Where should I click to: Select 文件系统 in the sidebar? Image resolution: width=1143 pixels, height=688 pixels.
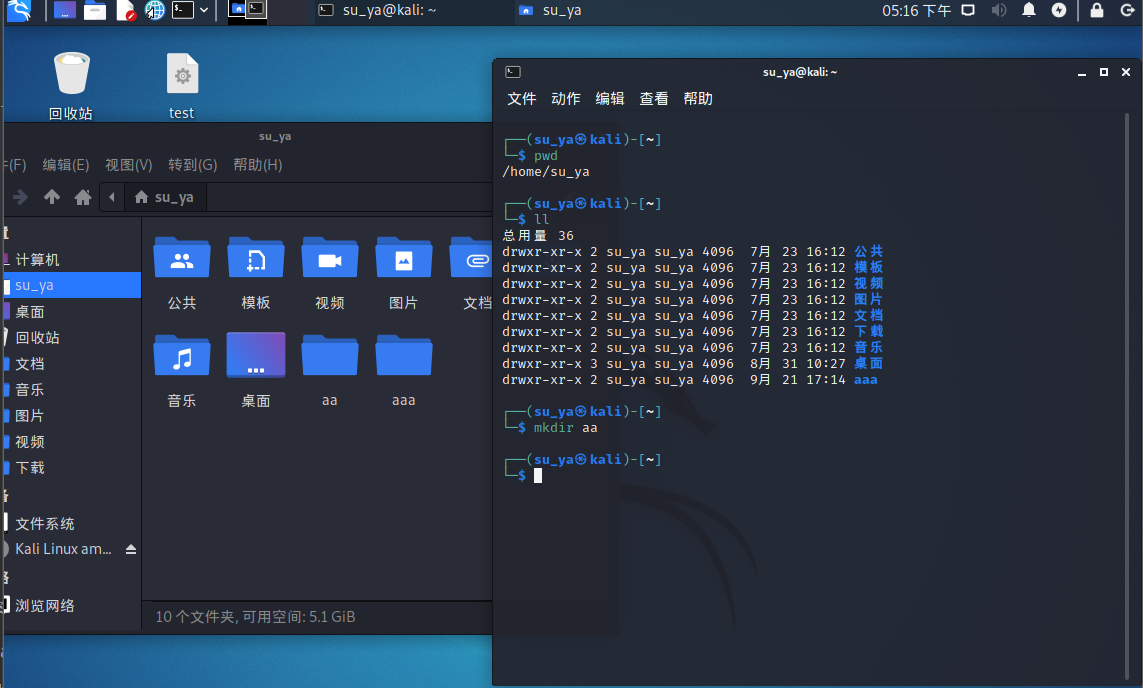pyautogui.click(x=71, y=523)
